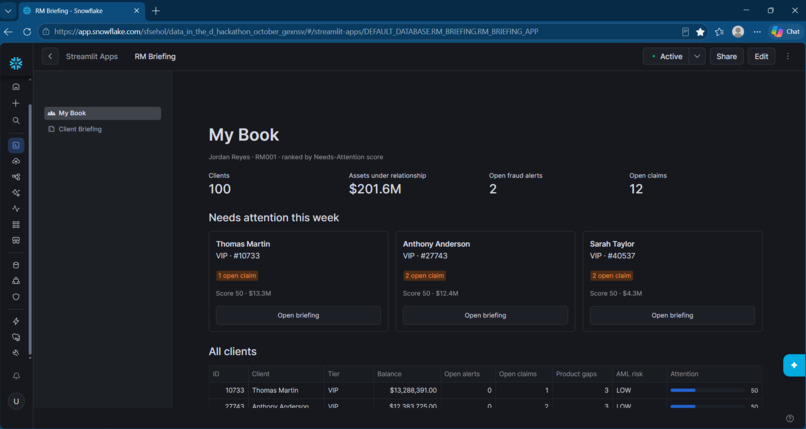Click the Snowflake logo icon
Image resolution: width=806 pixels, height=429 pixels.
click(16, 63)
